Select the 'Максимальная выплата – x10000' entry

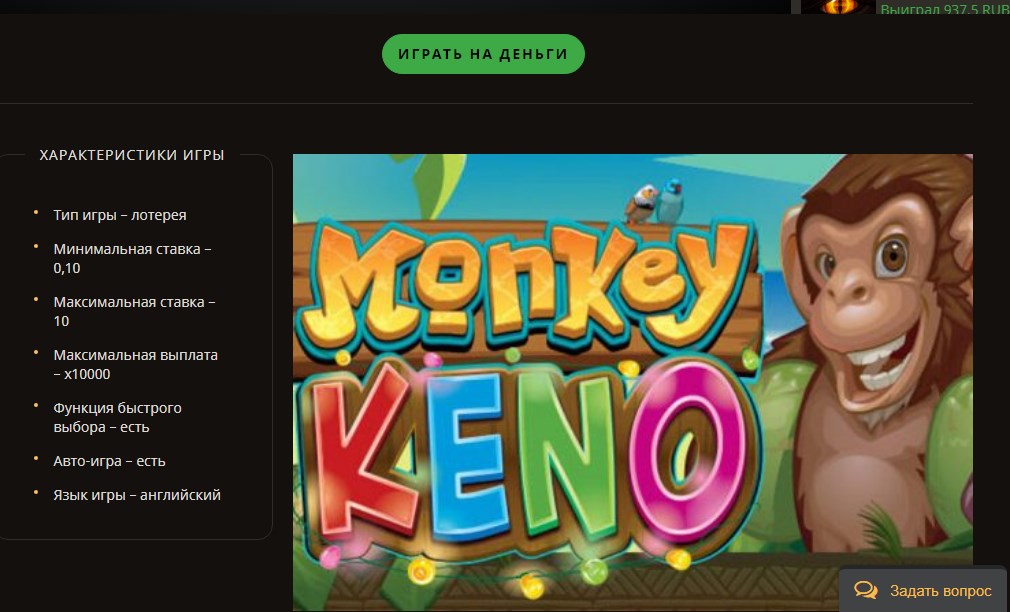135,364
